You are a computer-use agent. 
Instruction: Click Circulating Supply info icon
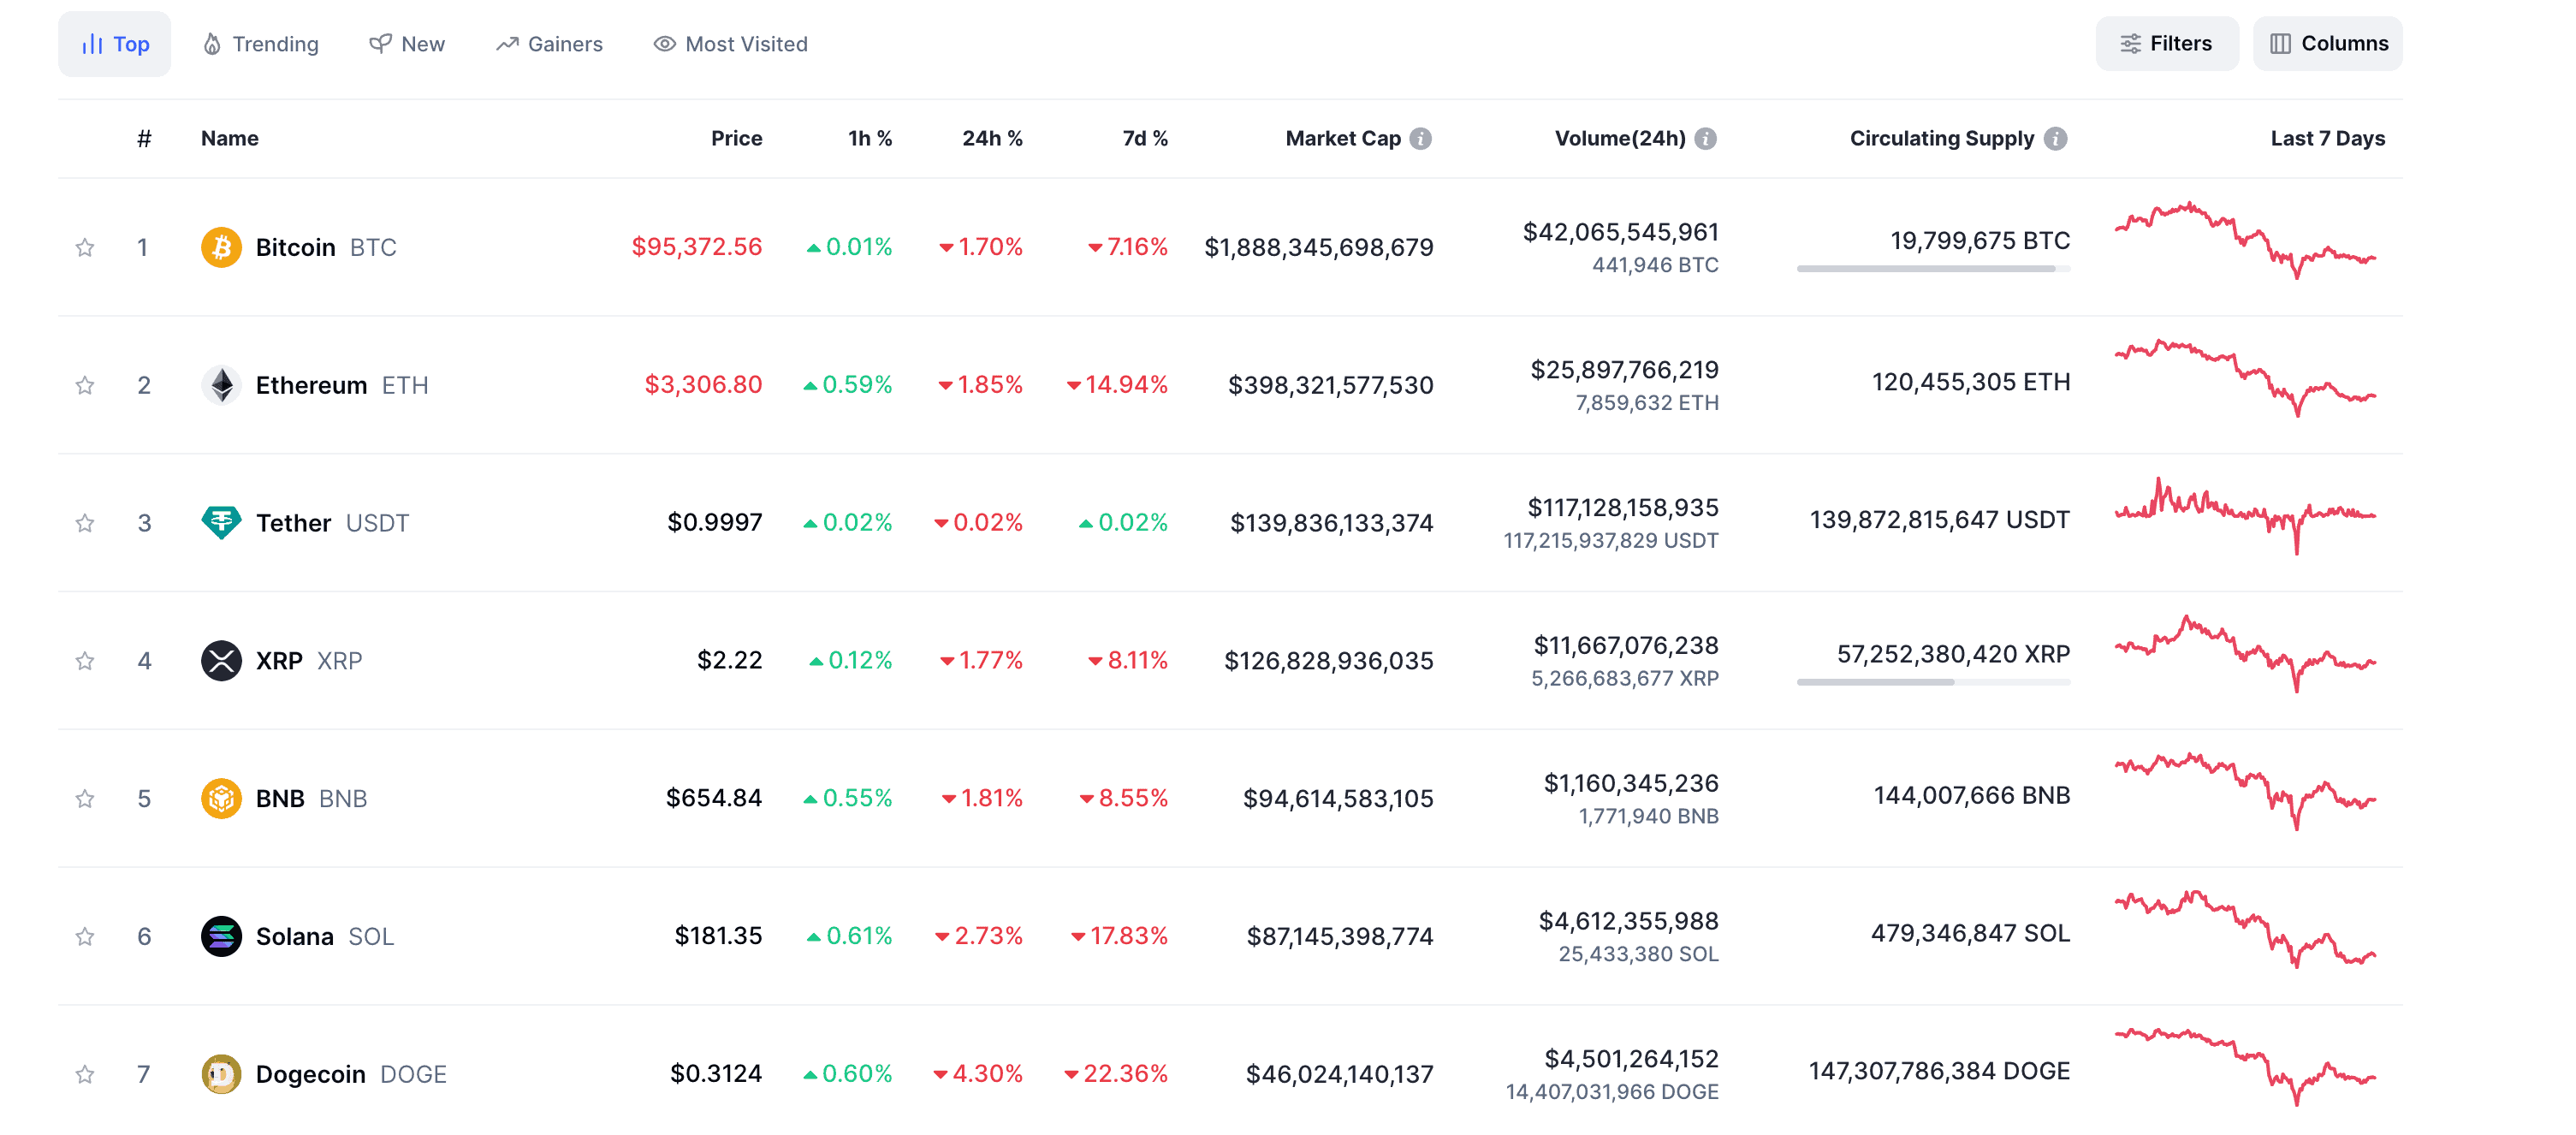[x=2055, y=139]
